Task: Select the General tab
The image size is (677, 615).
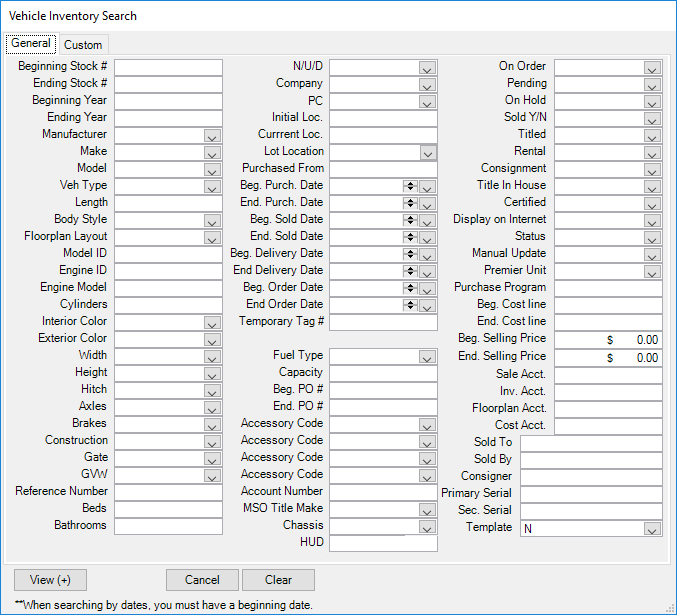Action: [x=31, y=44]
